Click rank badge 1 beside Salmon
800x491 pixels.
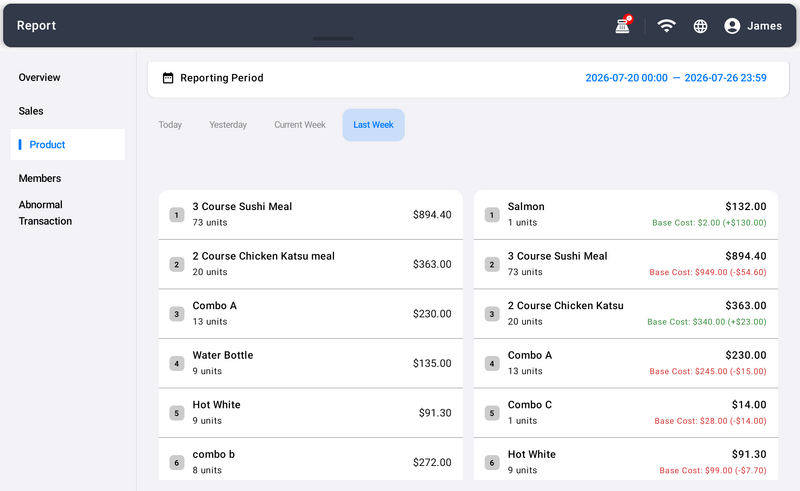click(492, 215)
